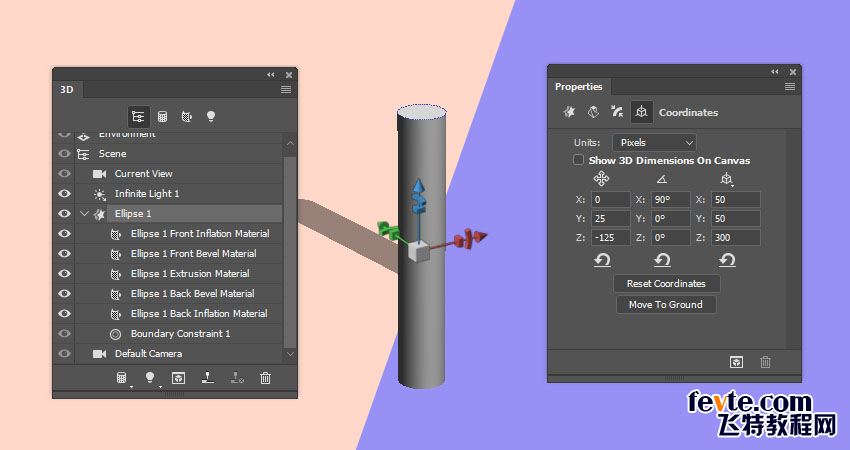Select Current View in the 3D panel
Screen dimensions: 850x450
[x=144, y=173]
